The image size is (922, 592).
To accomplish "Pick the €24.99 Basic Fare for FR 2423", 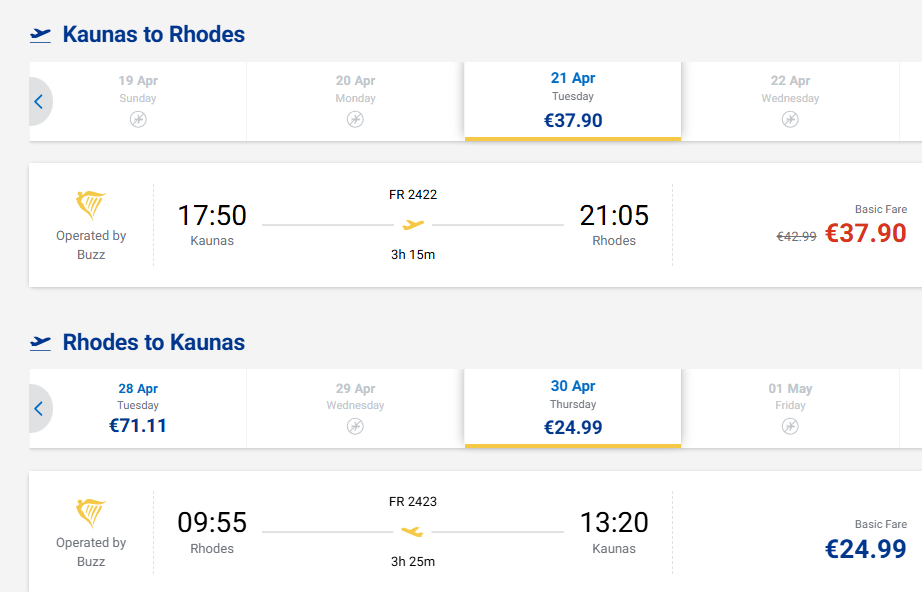I will 865,549.
